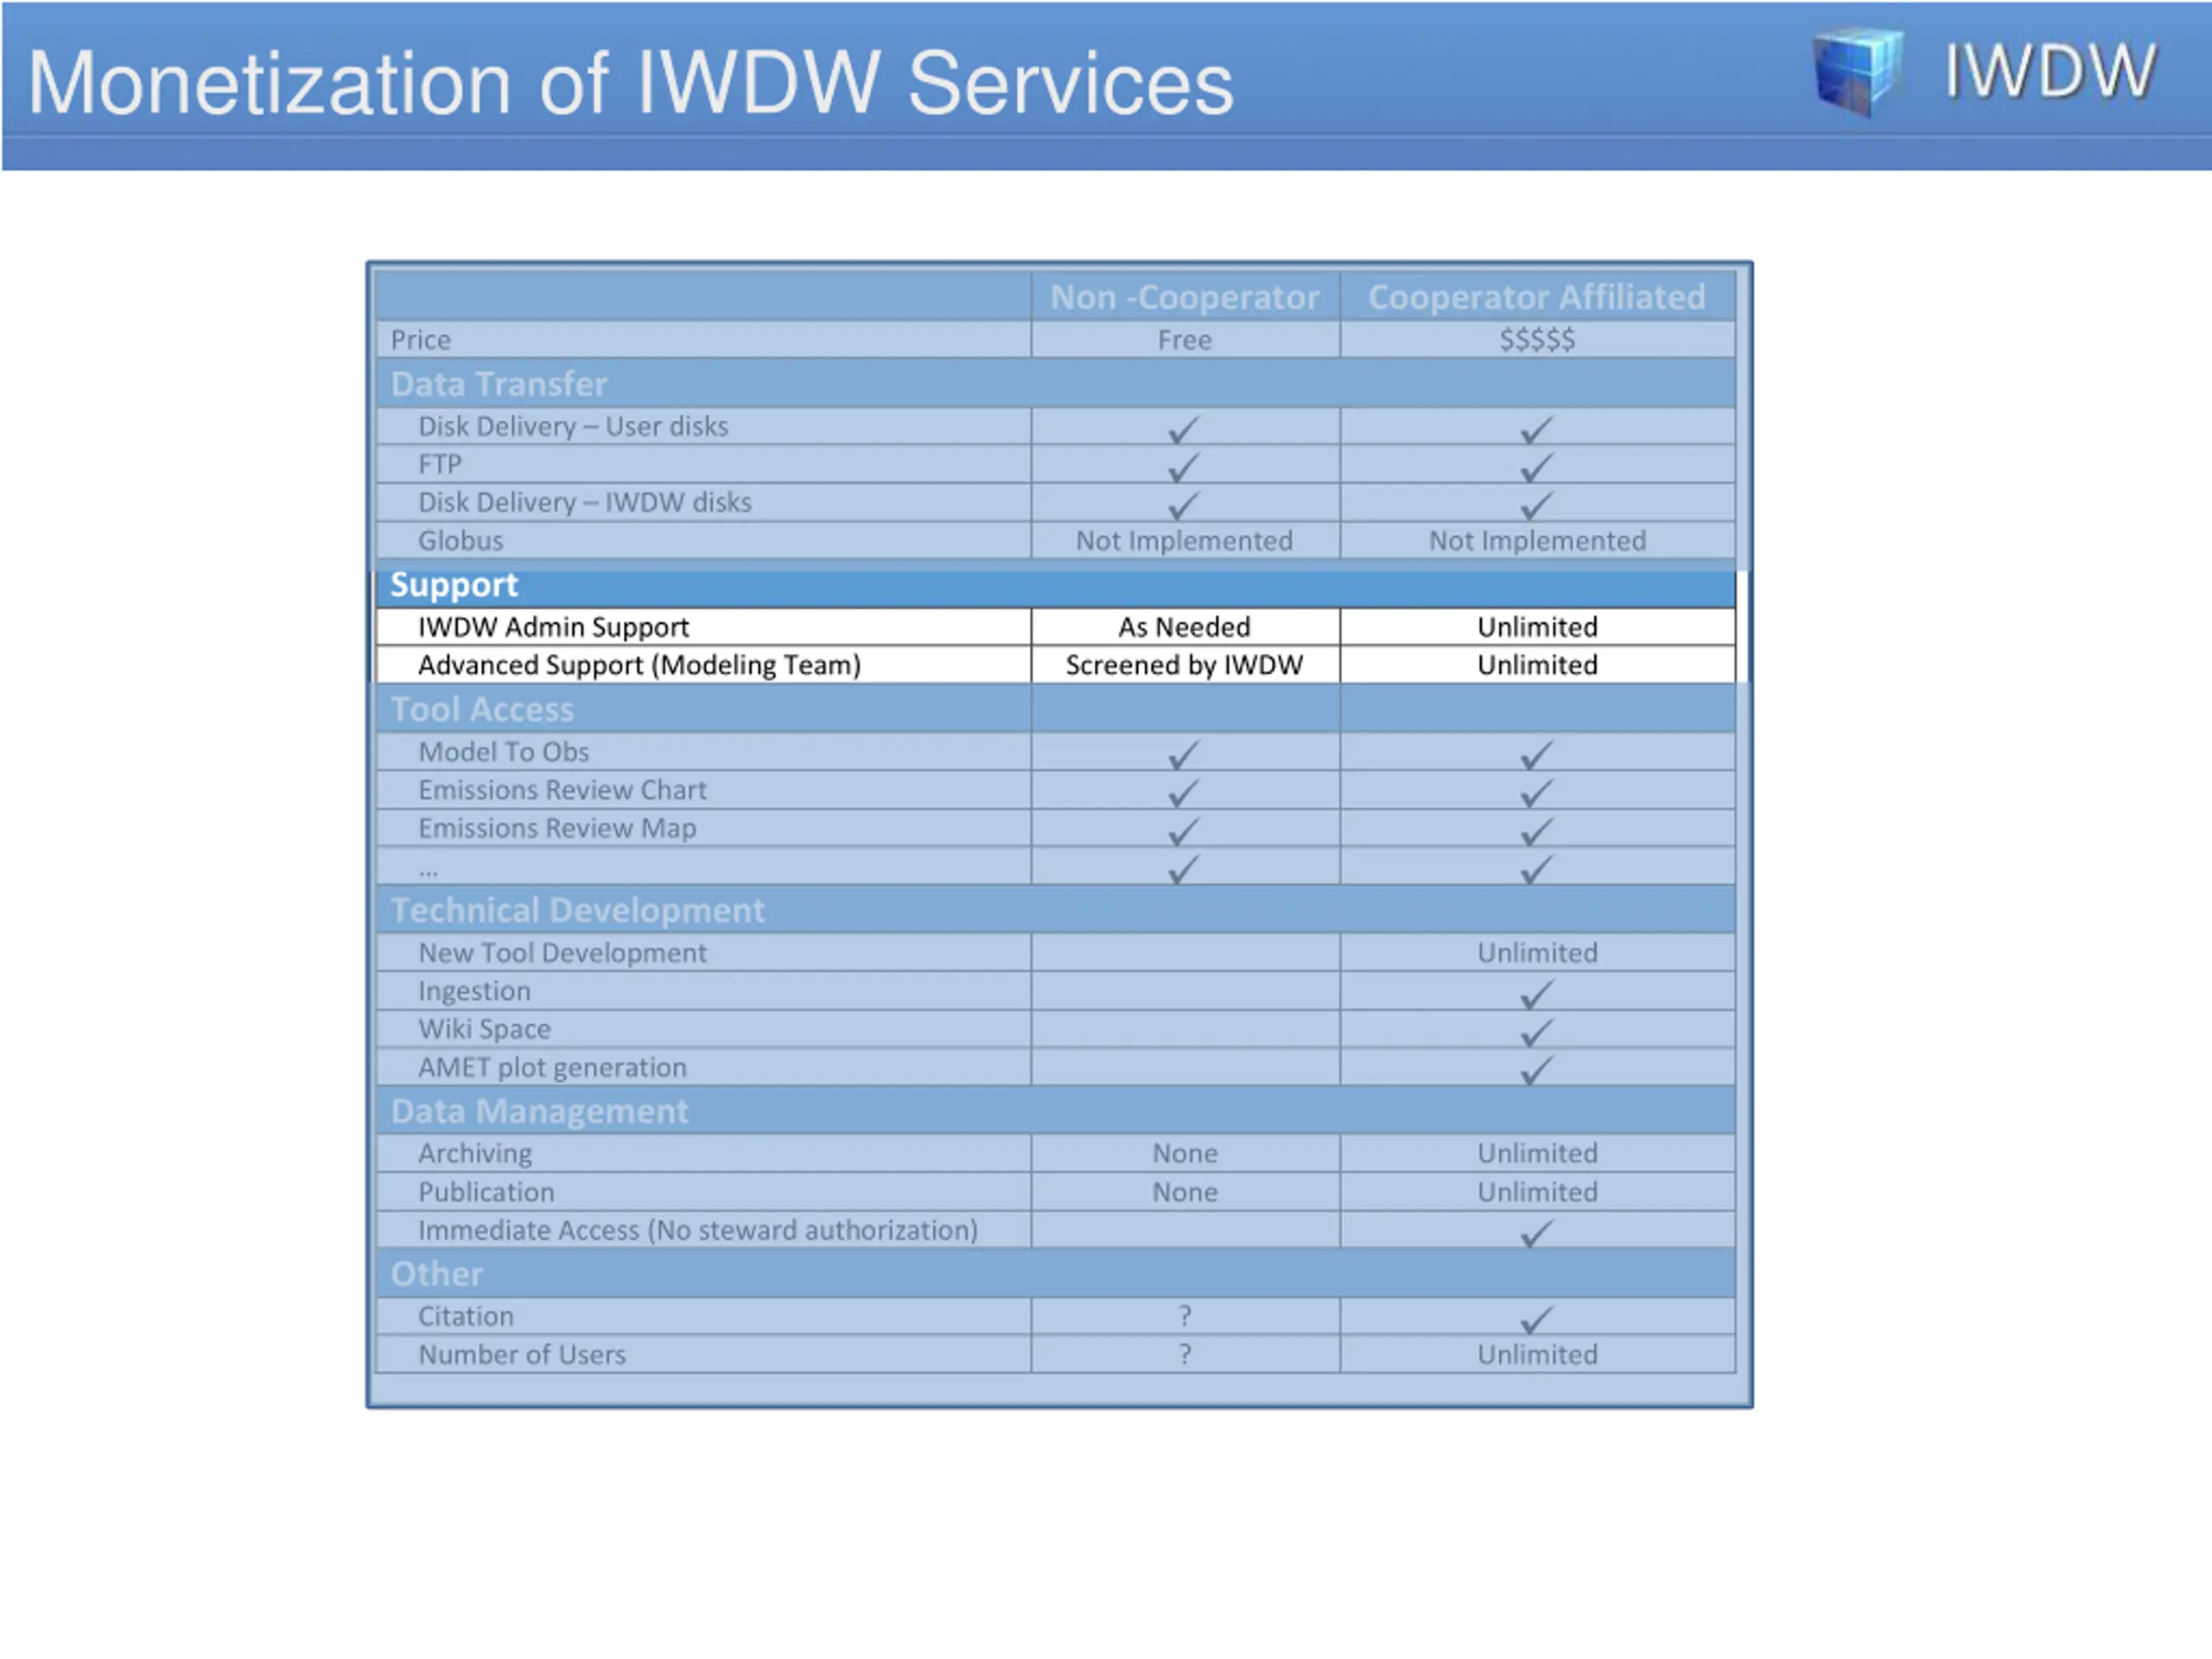Click 'Immediate Access (No steward authorization)' label
Image resolution: width=2212 pixels, height=1659 pixels.
coord(698,1231)
